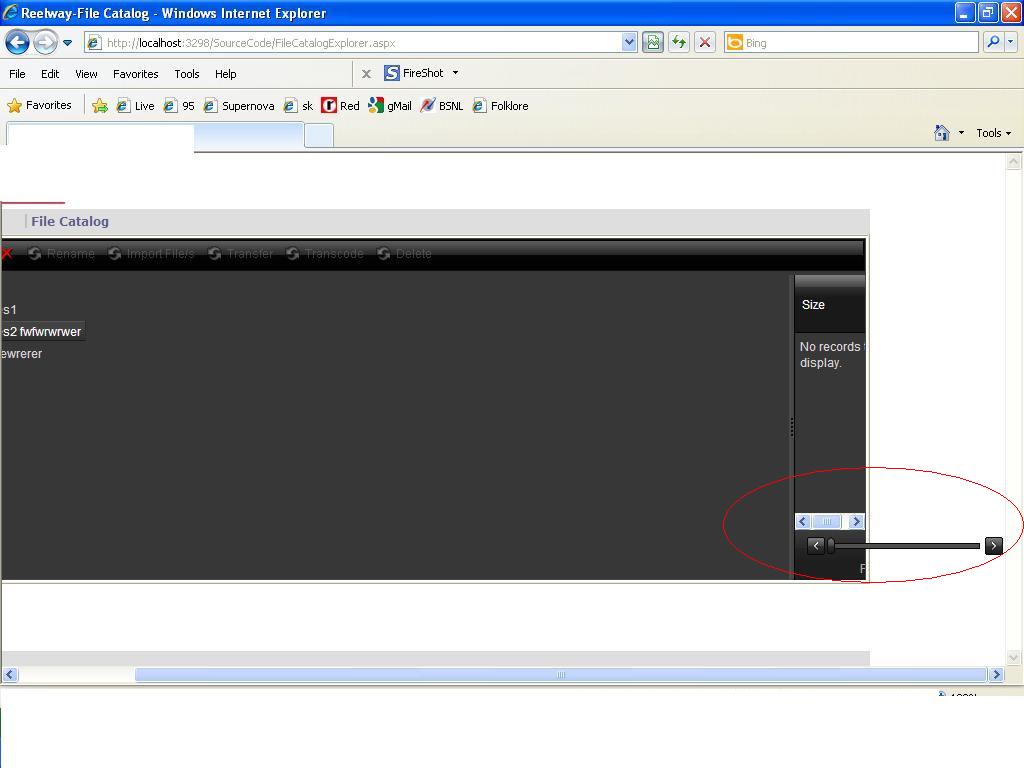1024x768 pixels.
Task: Click the Rename toolbar button
Action: click(x=62, y=253)
